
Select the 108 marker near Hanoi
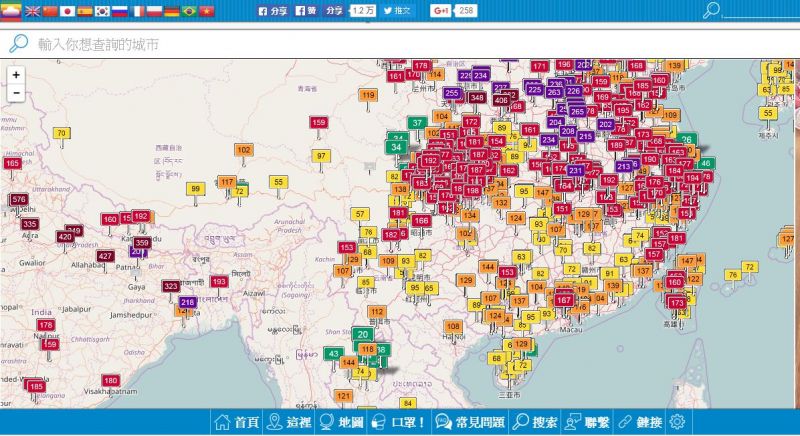tap(453, 326)
